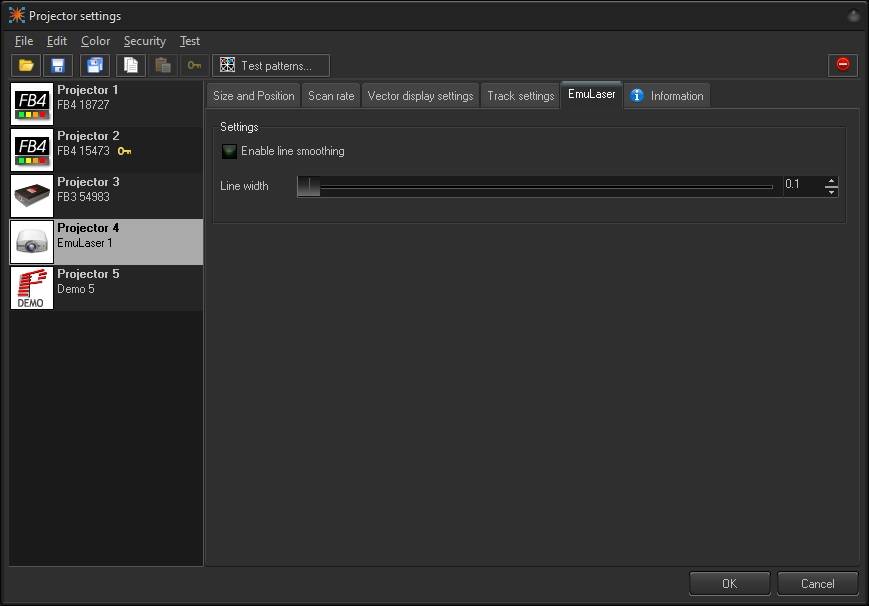This screenshot has width=869, height=606.
Task: Open the Color menu
Action: 95,41
